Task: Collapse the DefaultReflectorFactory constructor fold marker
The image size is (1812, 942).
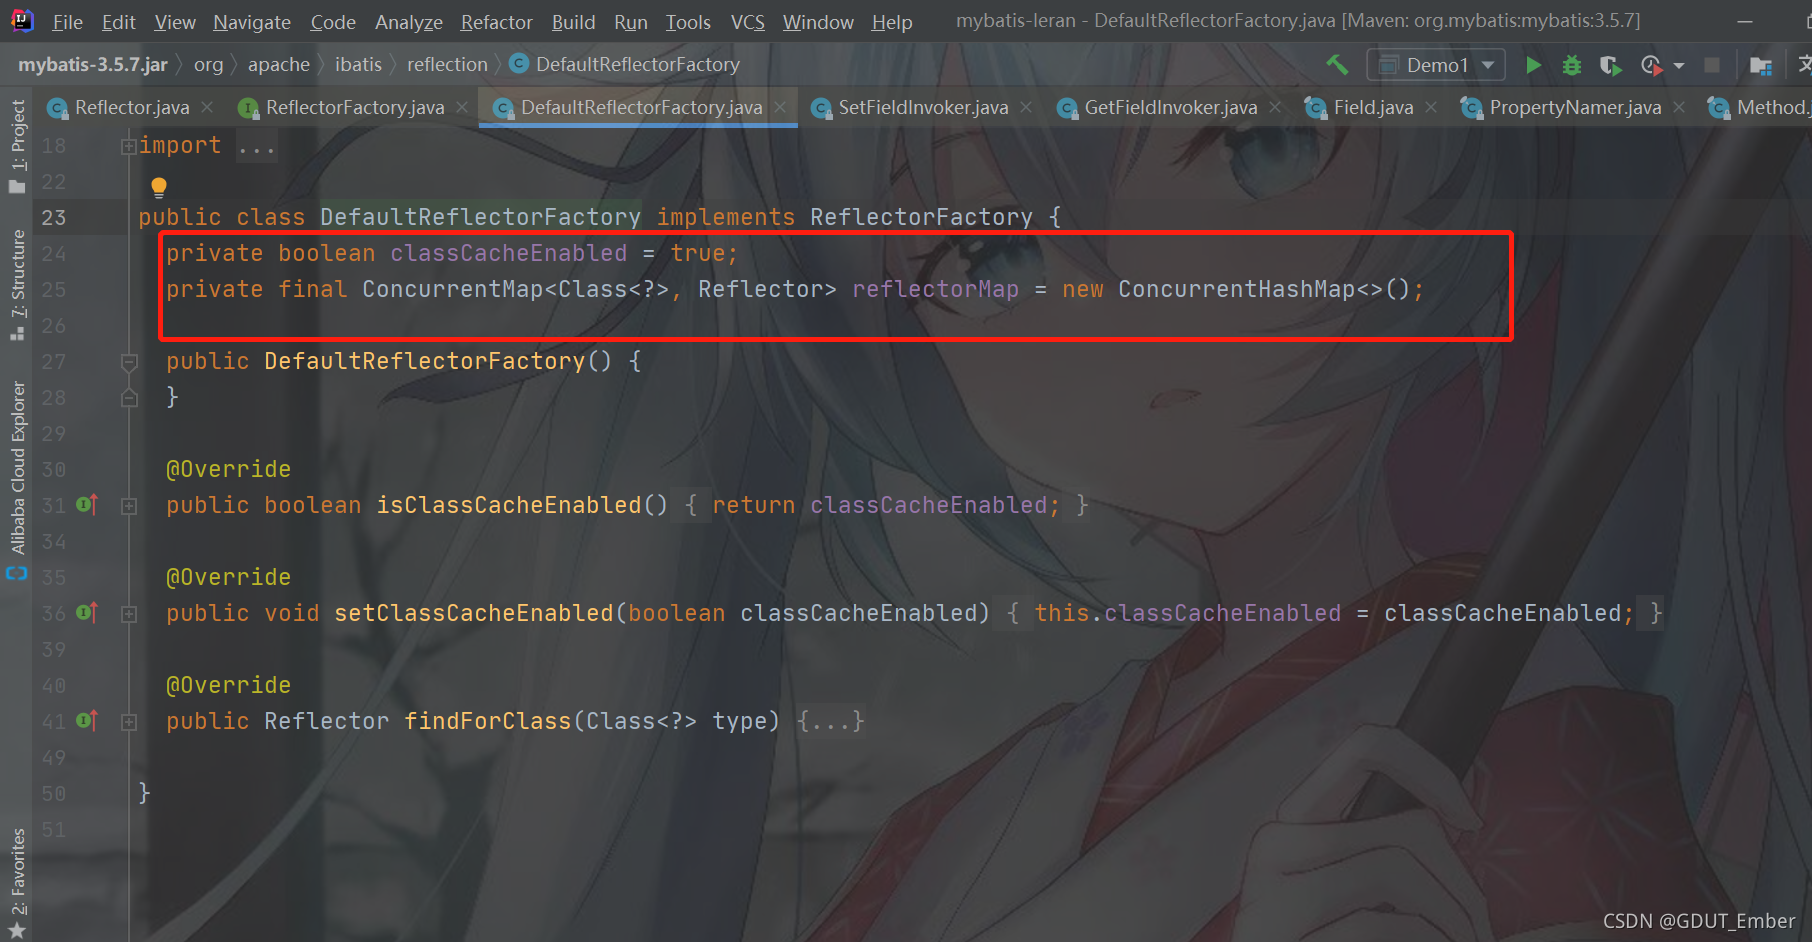Action: [129, 361]
